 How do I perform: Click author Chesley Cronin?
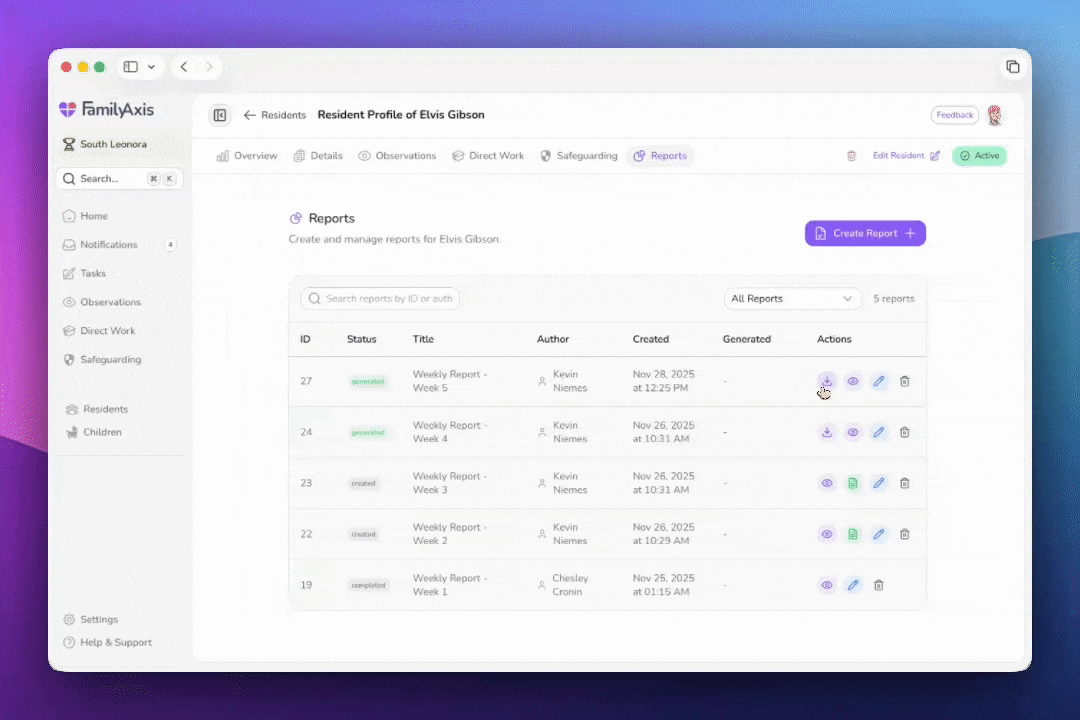[570, 585]
